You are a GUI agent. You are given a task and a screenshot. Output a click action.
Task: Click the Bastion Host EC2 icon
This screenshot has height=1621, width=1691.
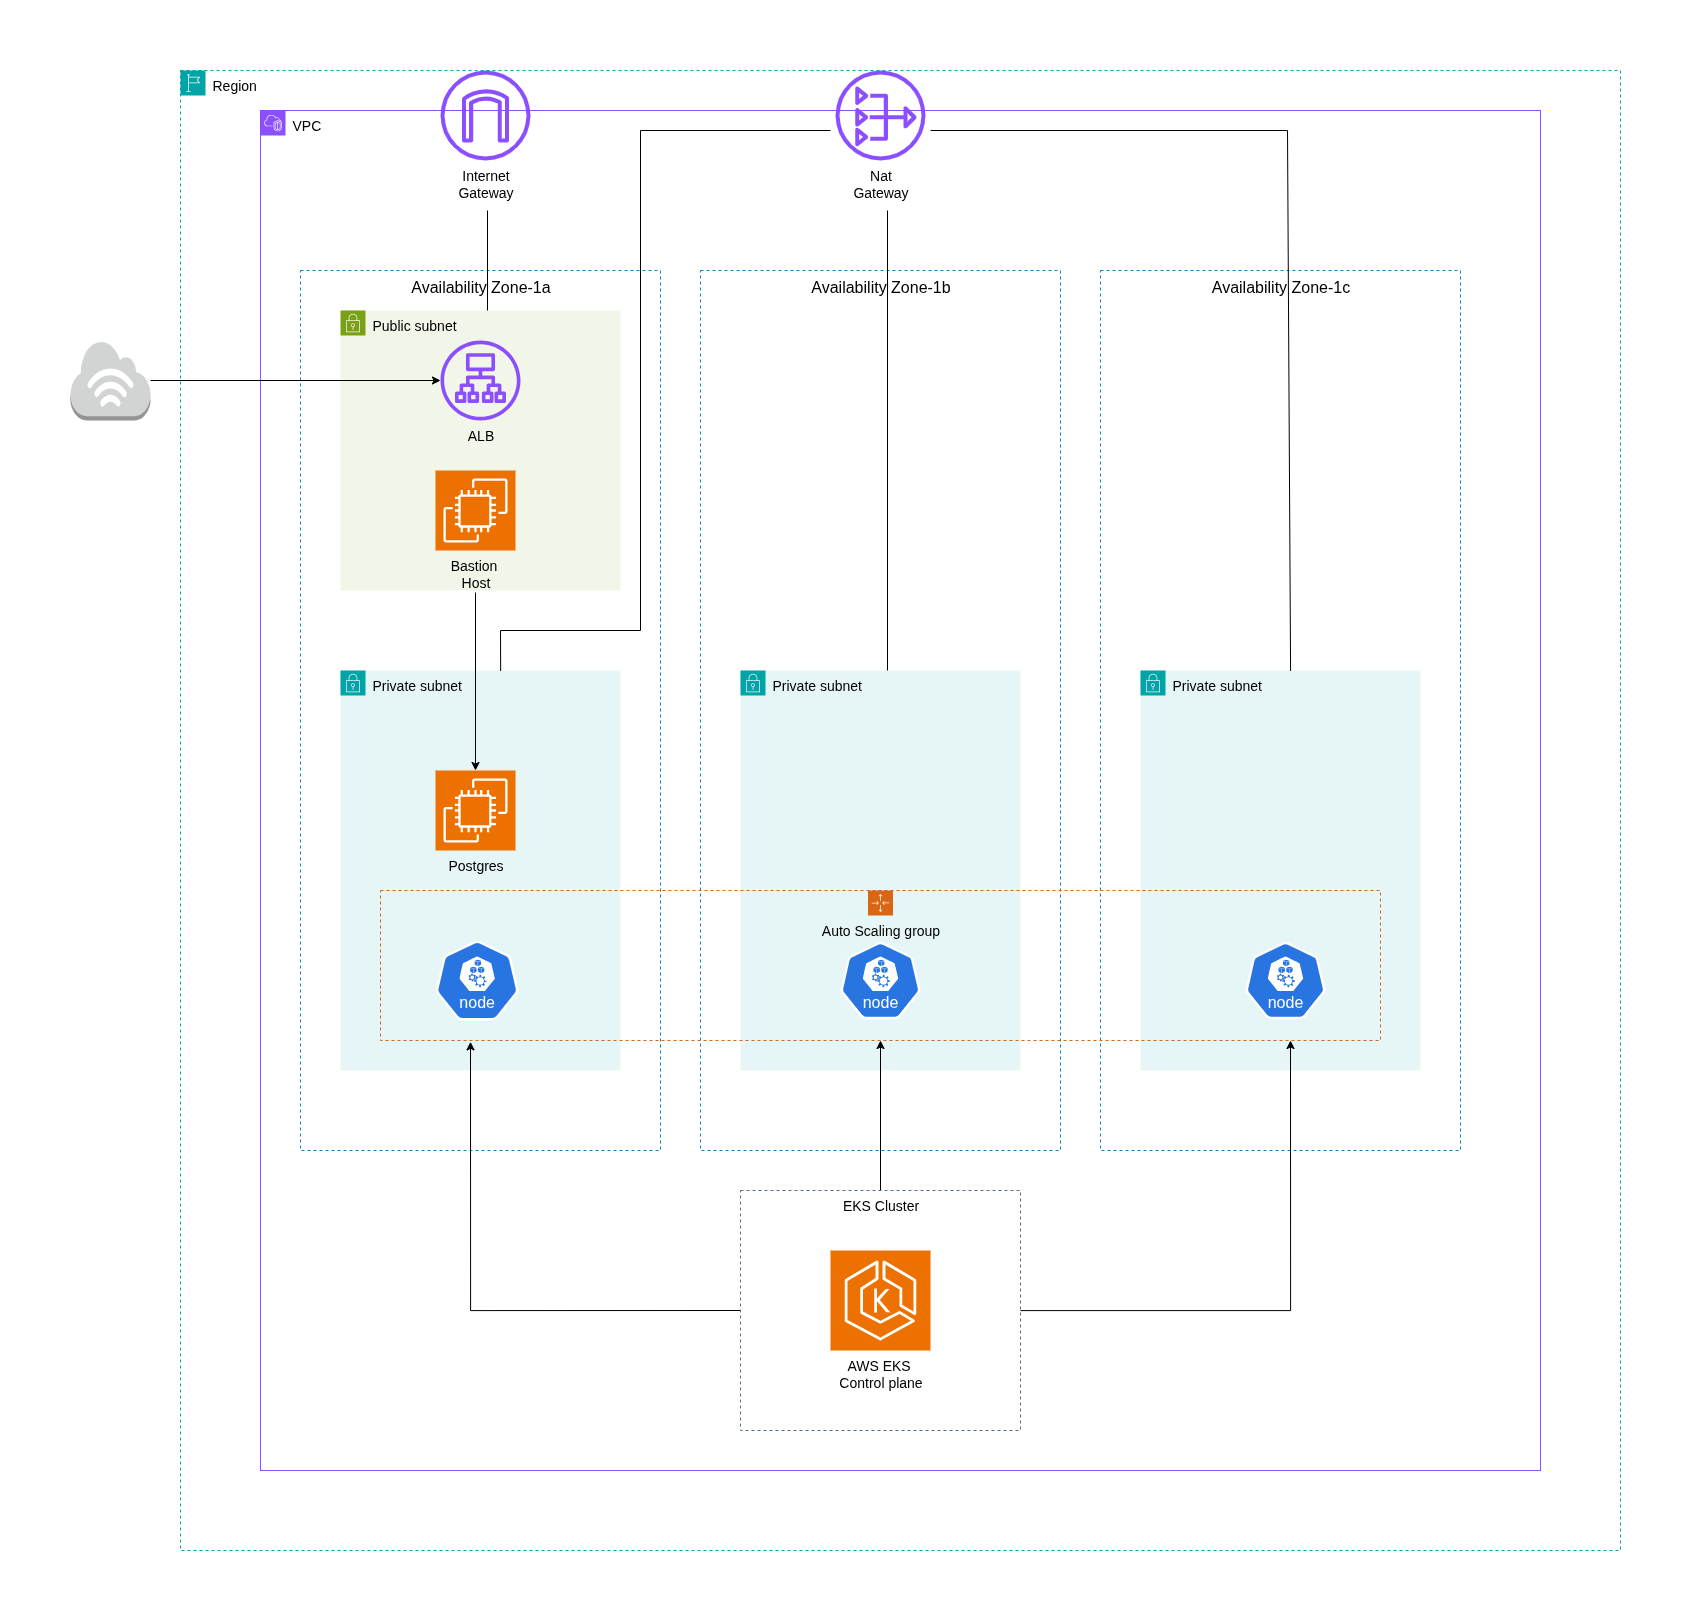coord(475,510)
